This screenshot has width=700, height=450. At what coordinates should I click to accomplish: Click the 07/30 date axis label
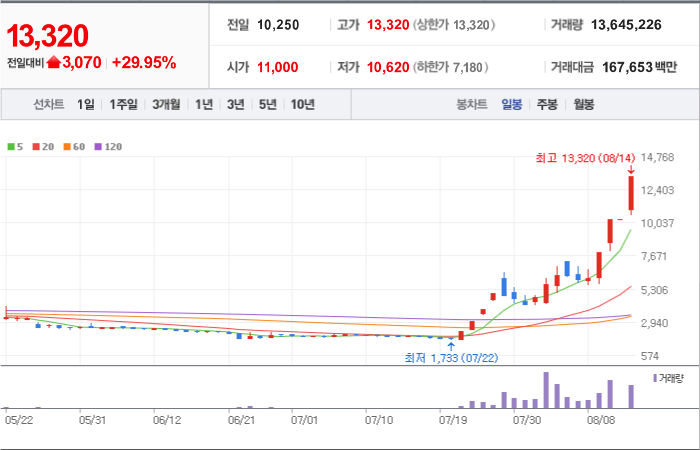pyautogui.click(x=527, y=421)
